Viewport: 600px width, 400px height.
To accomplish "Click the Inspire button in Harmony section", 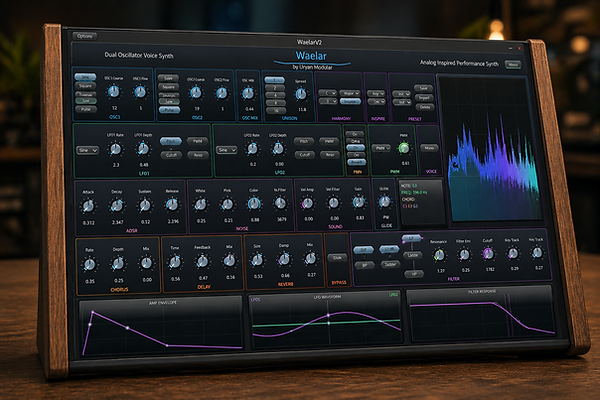I will pyautogui.click(x=351, y=101).
